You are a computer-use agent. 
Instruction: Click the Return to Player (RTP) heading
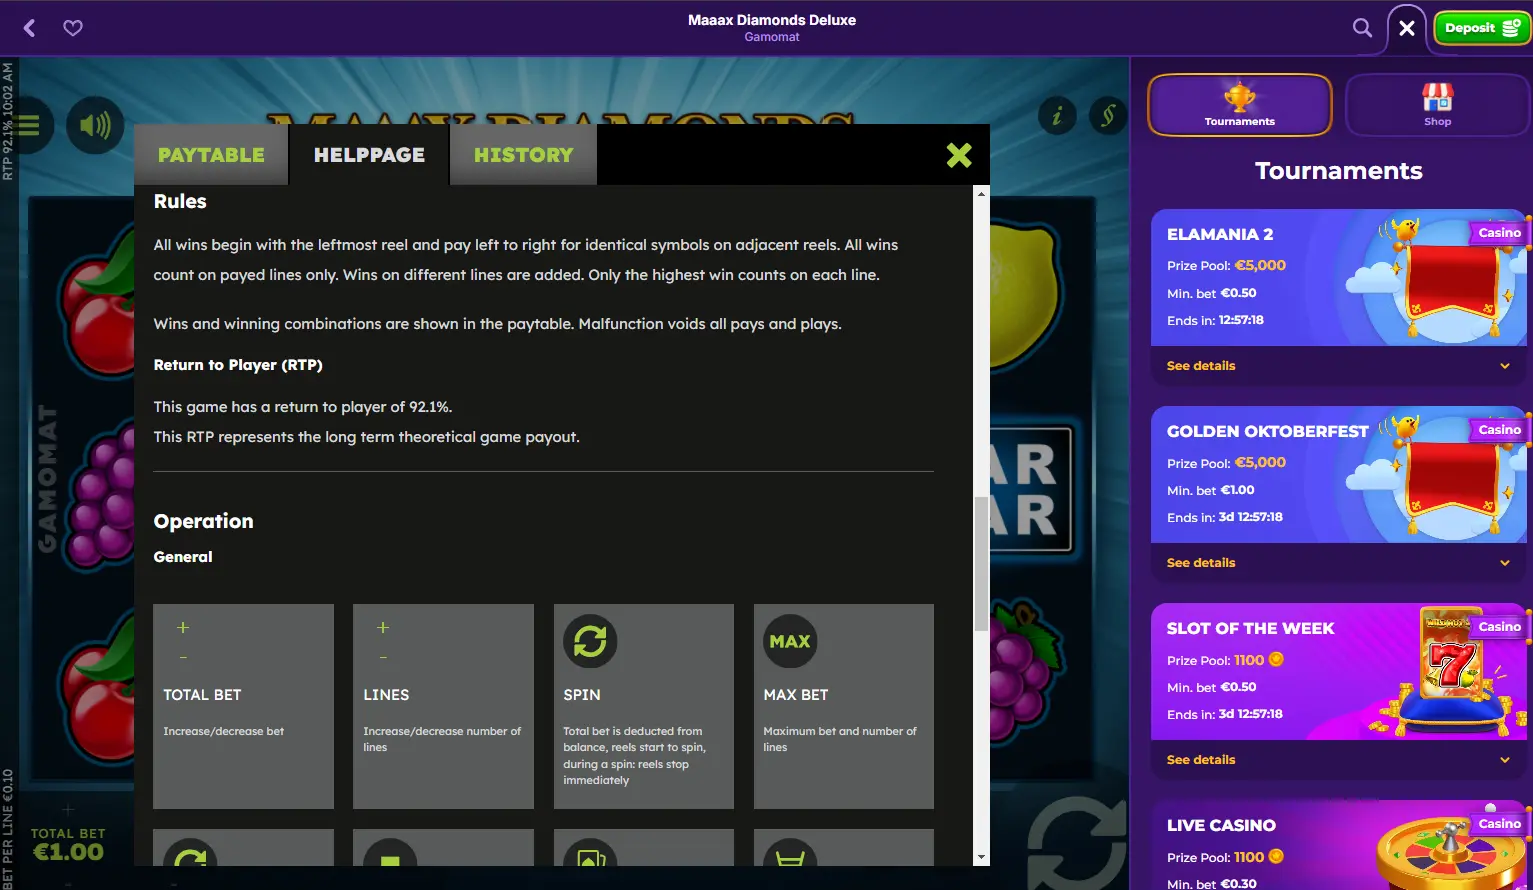click(238, 365)
